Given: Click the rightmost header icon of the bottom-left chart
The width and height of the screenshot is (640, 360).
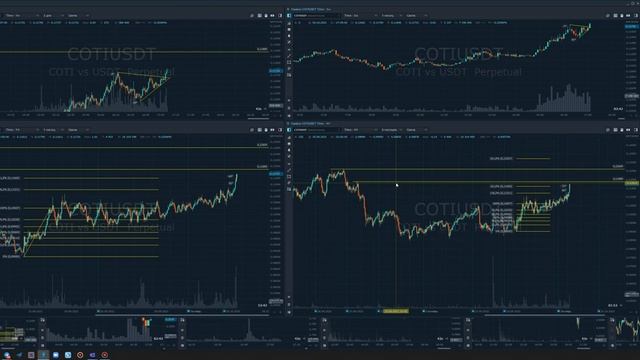Looking at the screenshot, I should tap(280, 130).
